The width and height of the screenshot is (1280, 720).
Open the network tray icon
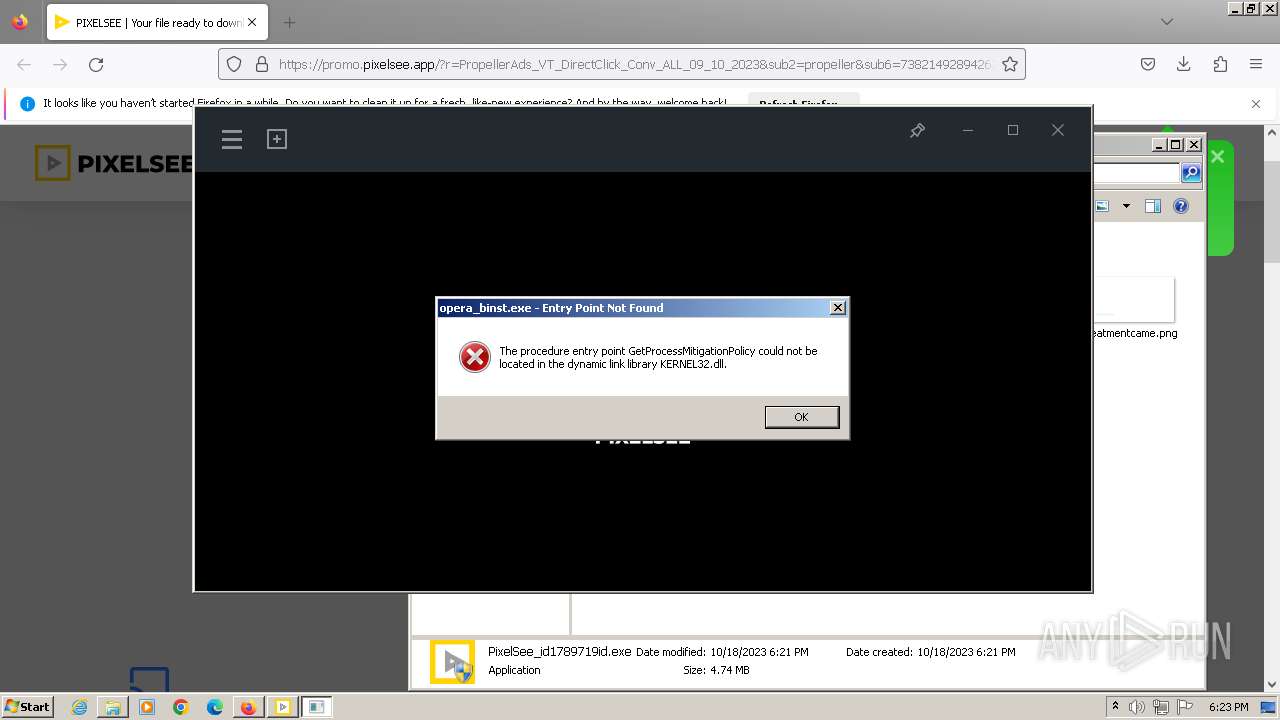pos(1161,707)
